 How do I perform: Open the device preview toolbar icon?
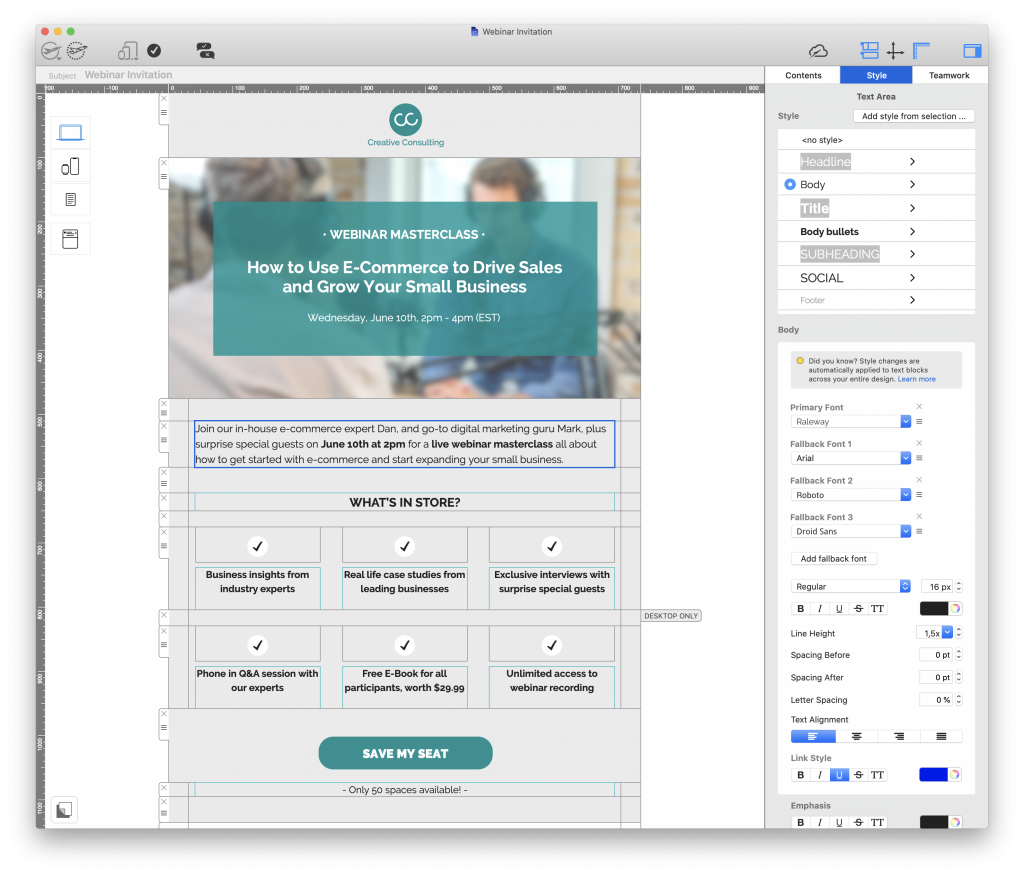point(127,50)
